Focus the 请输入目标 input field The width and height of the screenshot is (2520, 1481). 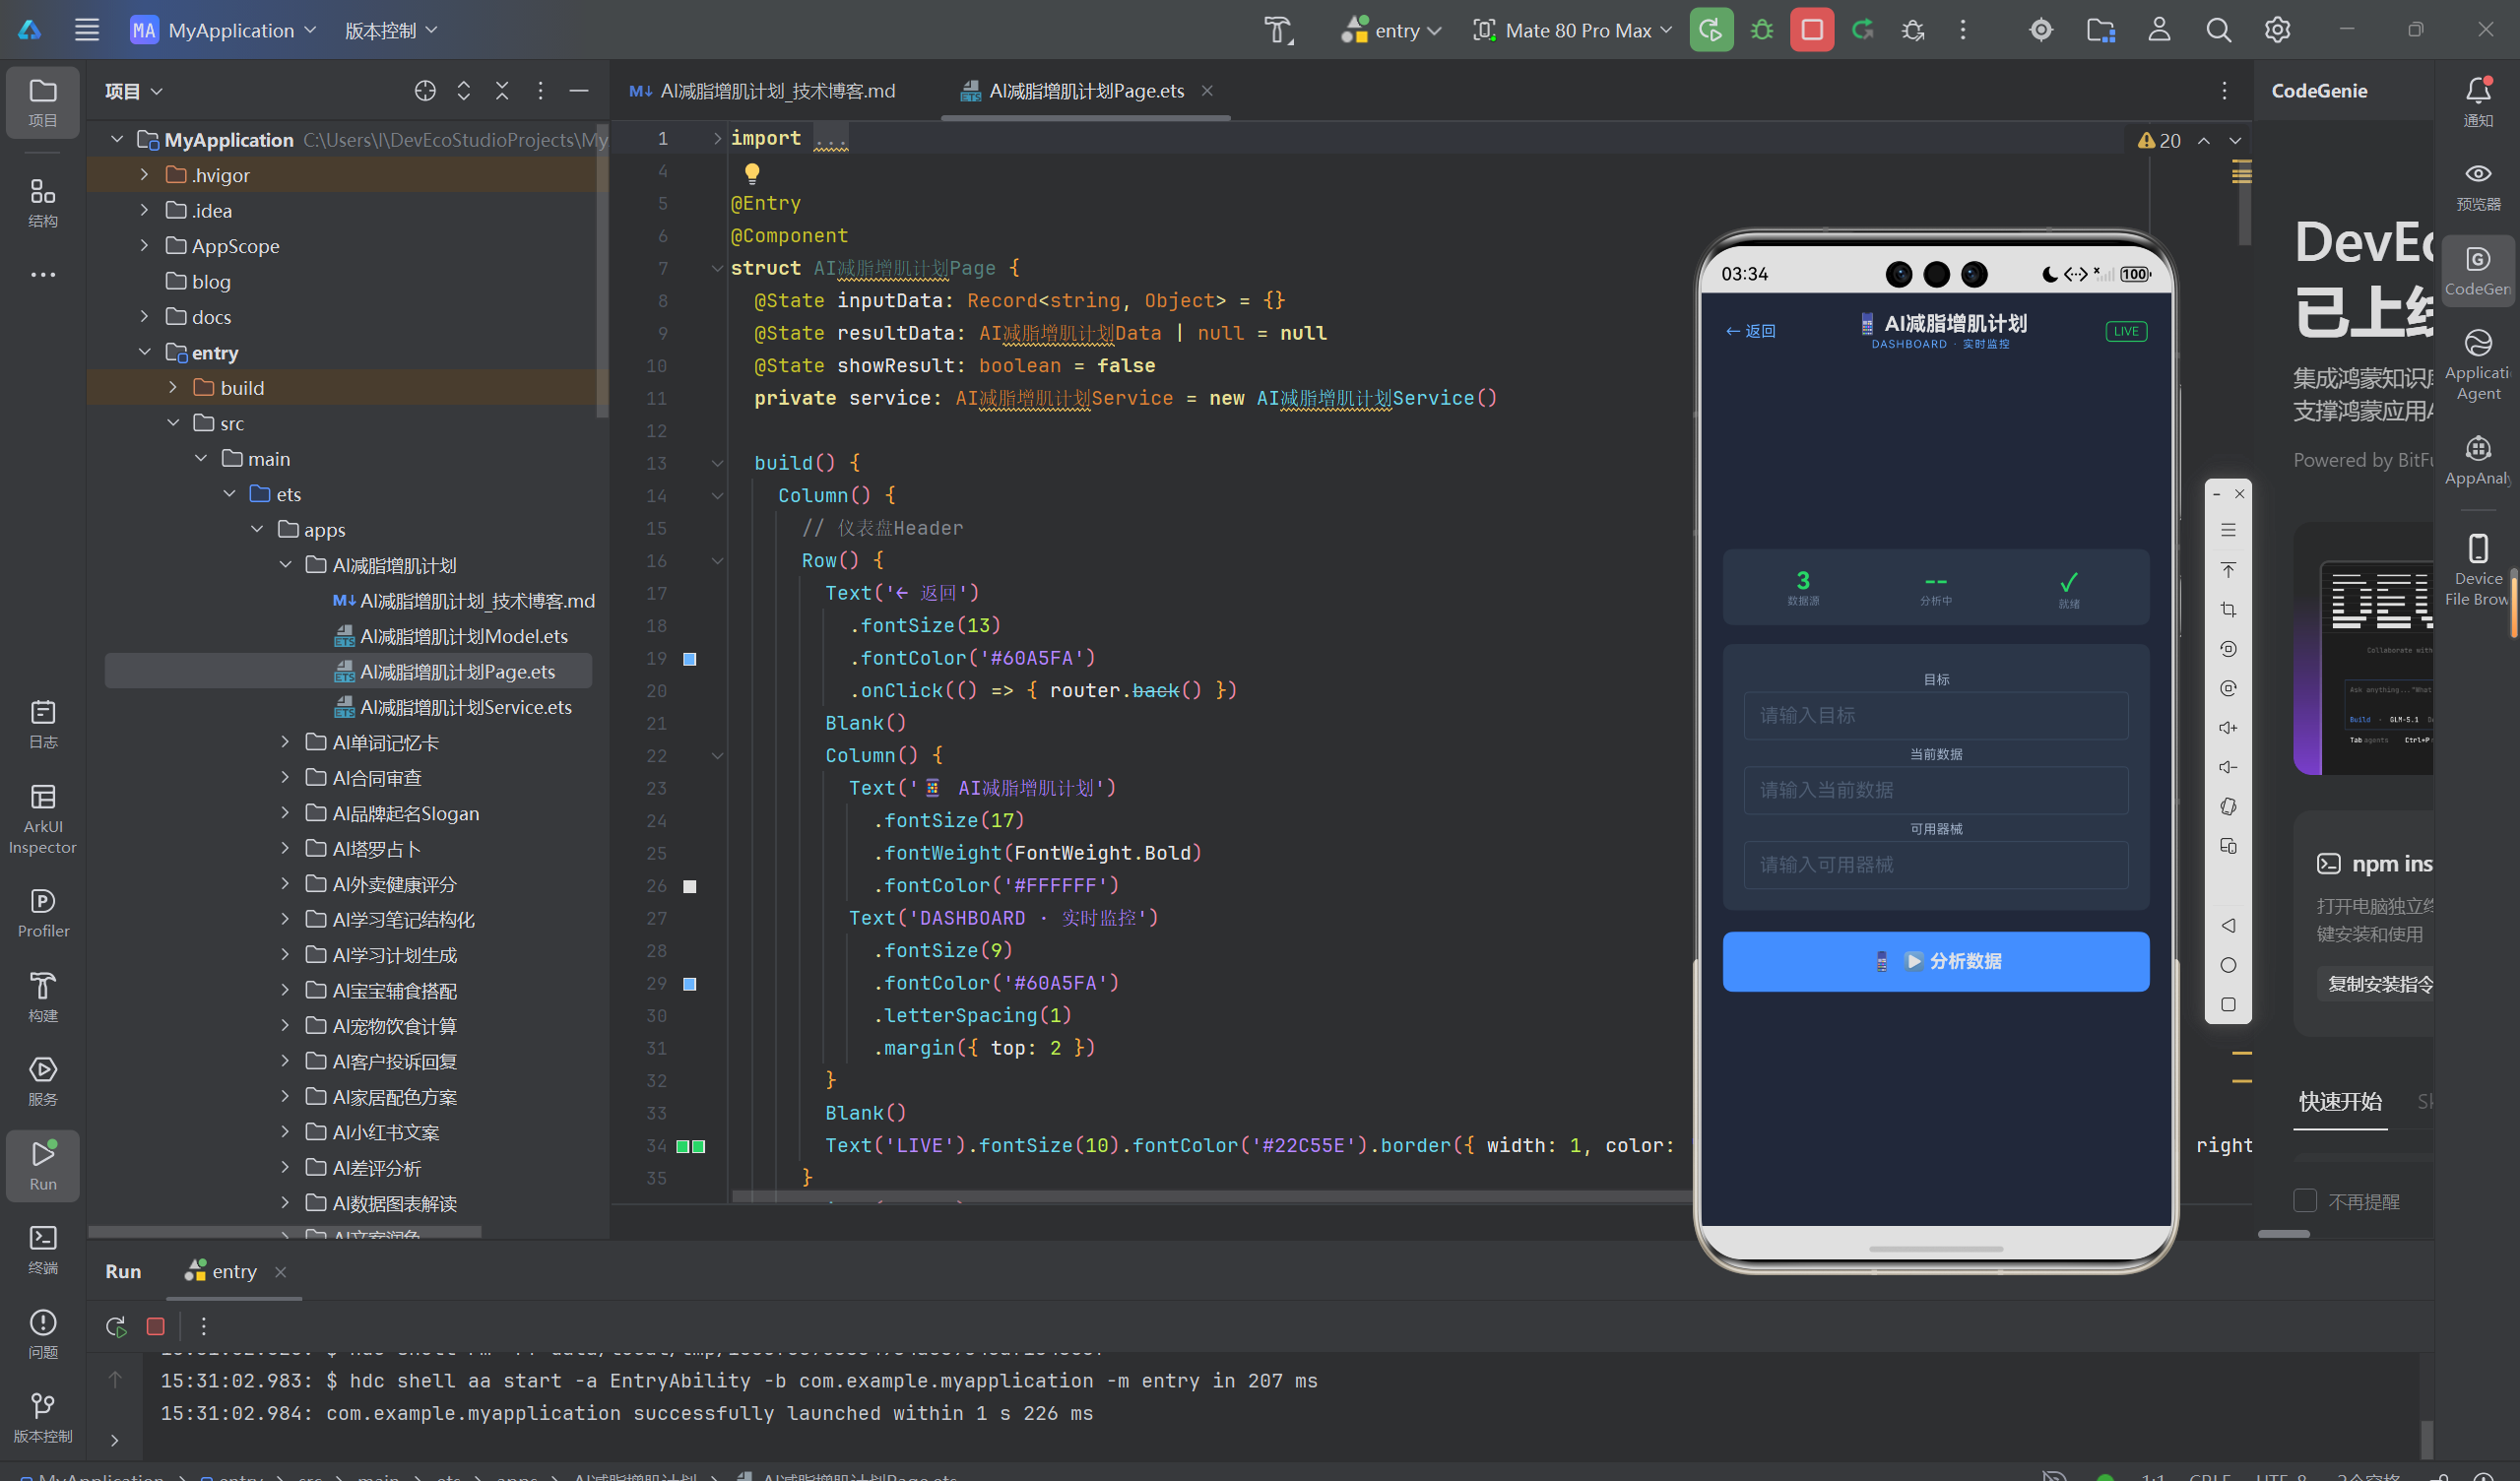(x=1935, y=715)
